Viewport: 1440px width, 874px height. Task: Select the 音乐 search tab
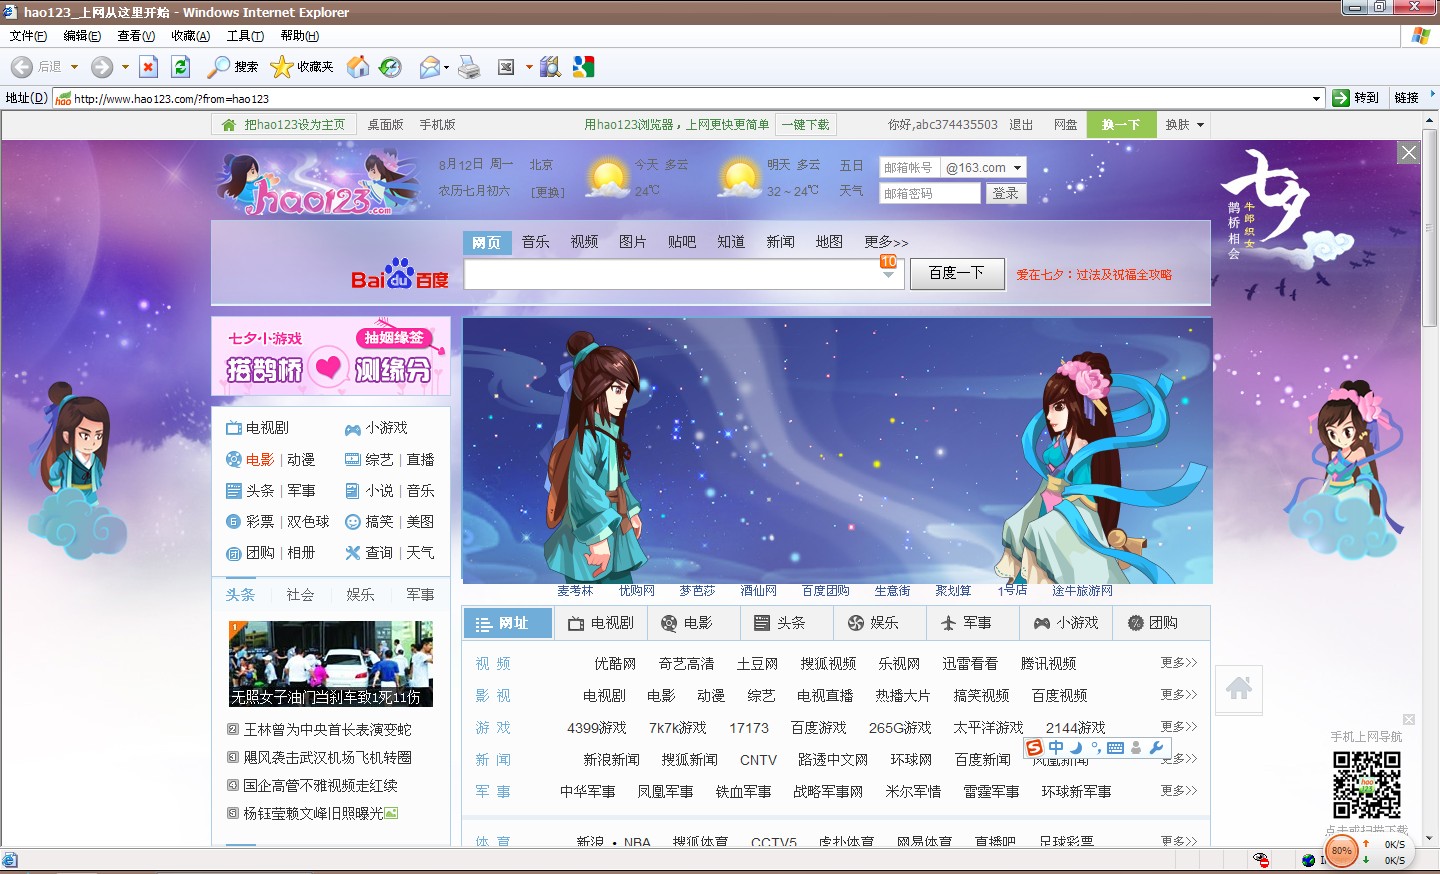coord(535,242)
